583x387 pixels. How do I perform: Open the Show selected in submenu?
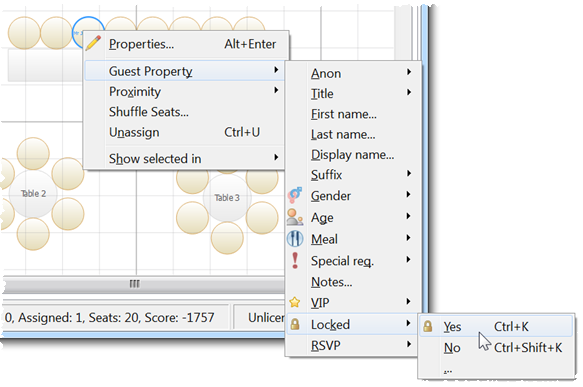tap(185, 158)
